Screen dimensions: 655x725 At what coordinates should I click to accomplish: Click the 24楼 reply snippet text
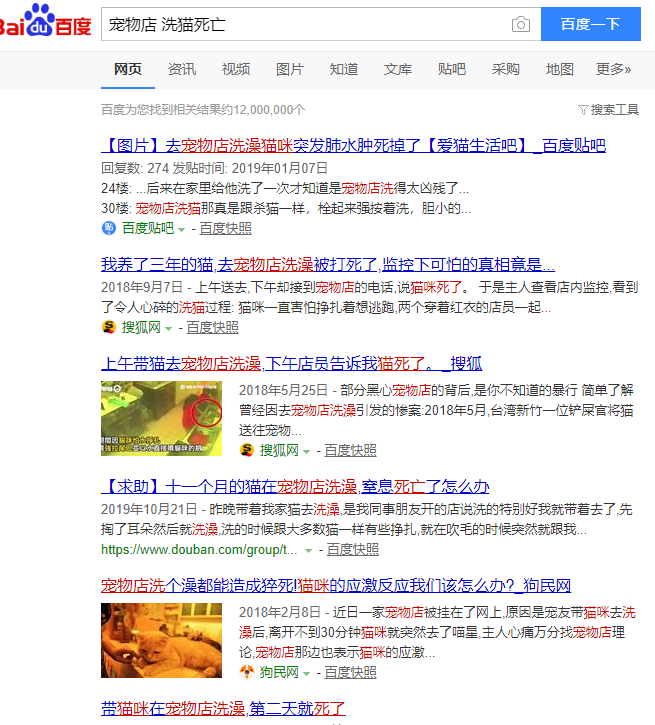tap(285, 188)
